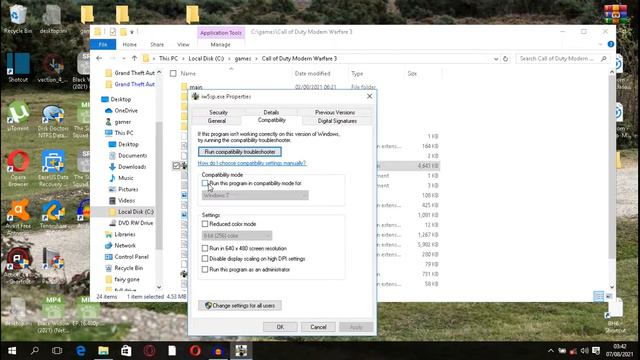This screenshot has height=360, width=640.
Task: Collapse the nav pane scroll-up arrow
Action: click(x=159, y=72)
